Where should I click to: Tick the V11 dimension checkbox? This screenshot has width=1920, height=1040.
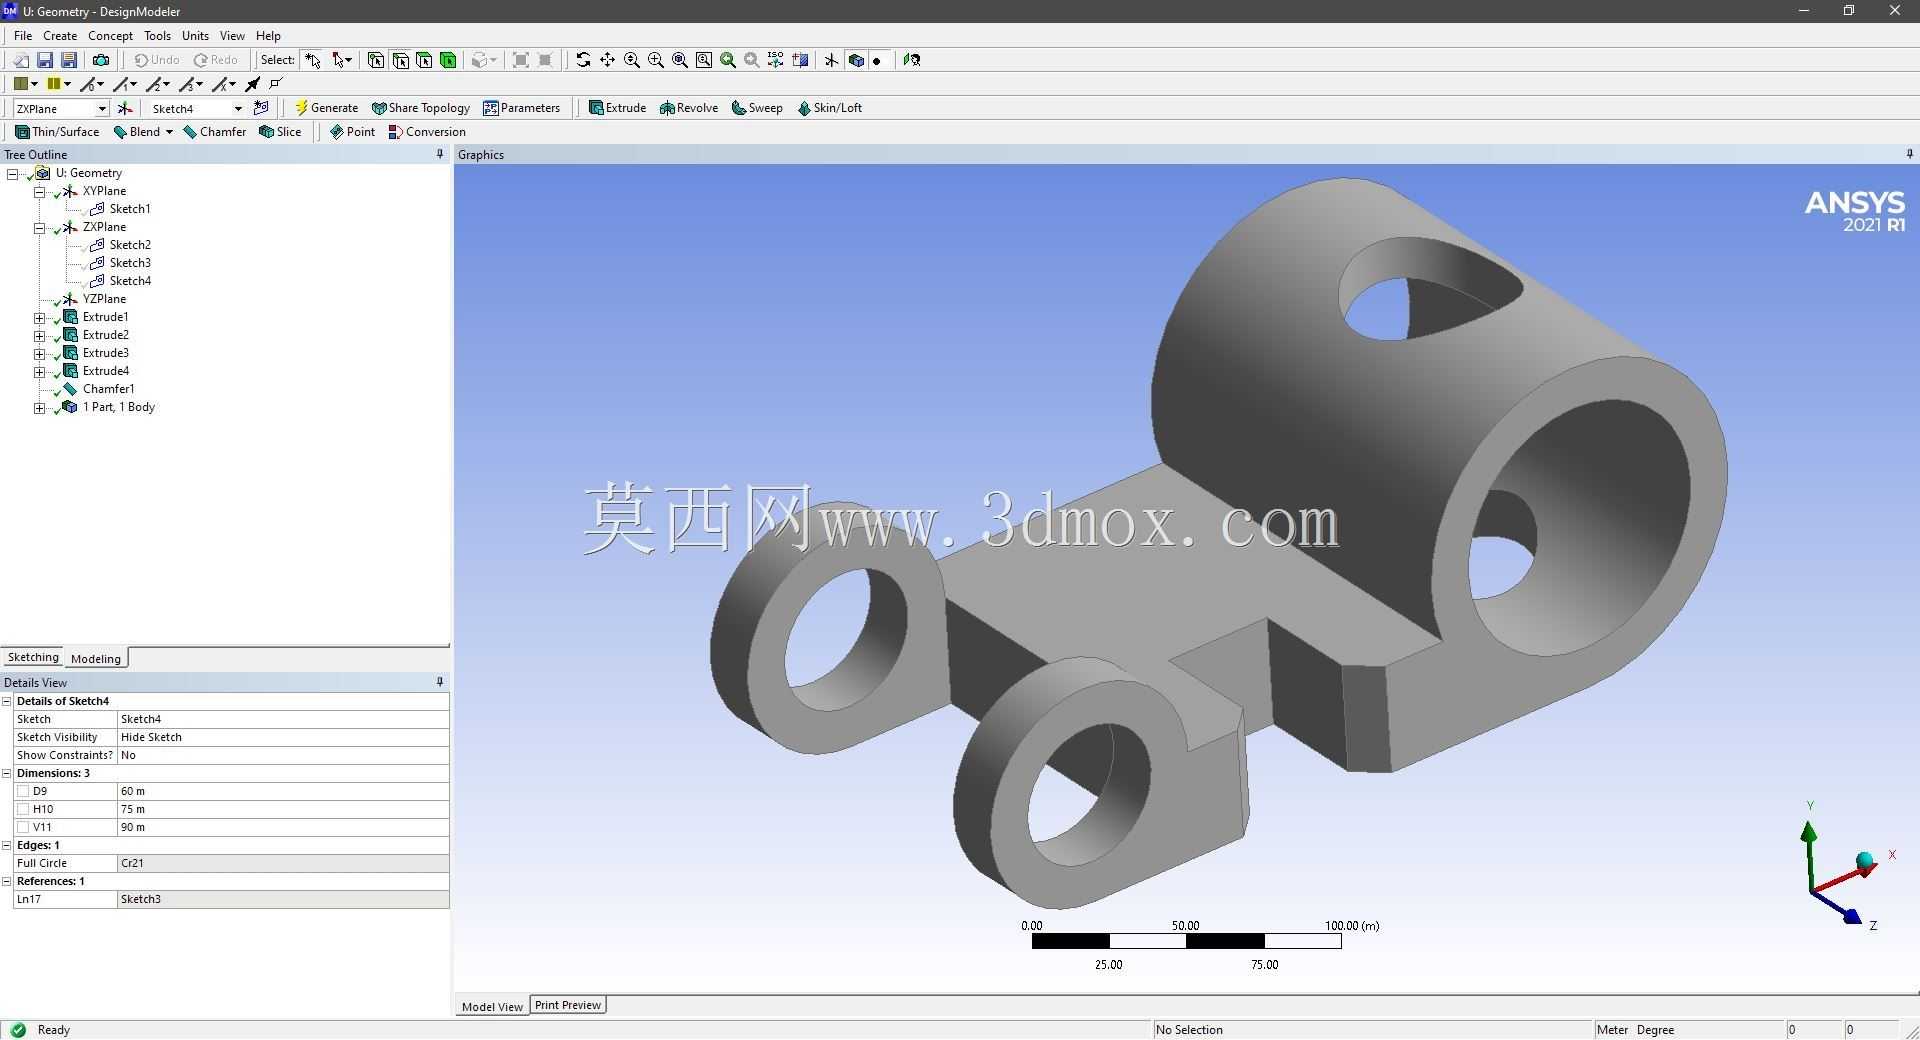[x=23, y=827]
